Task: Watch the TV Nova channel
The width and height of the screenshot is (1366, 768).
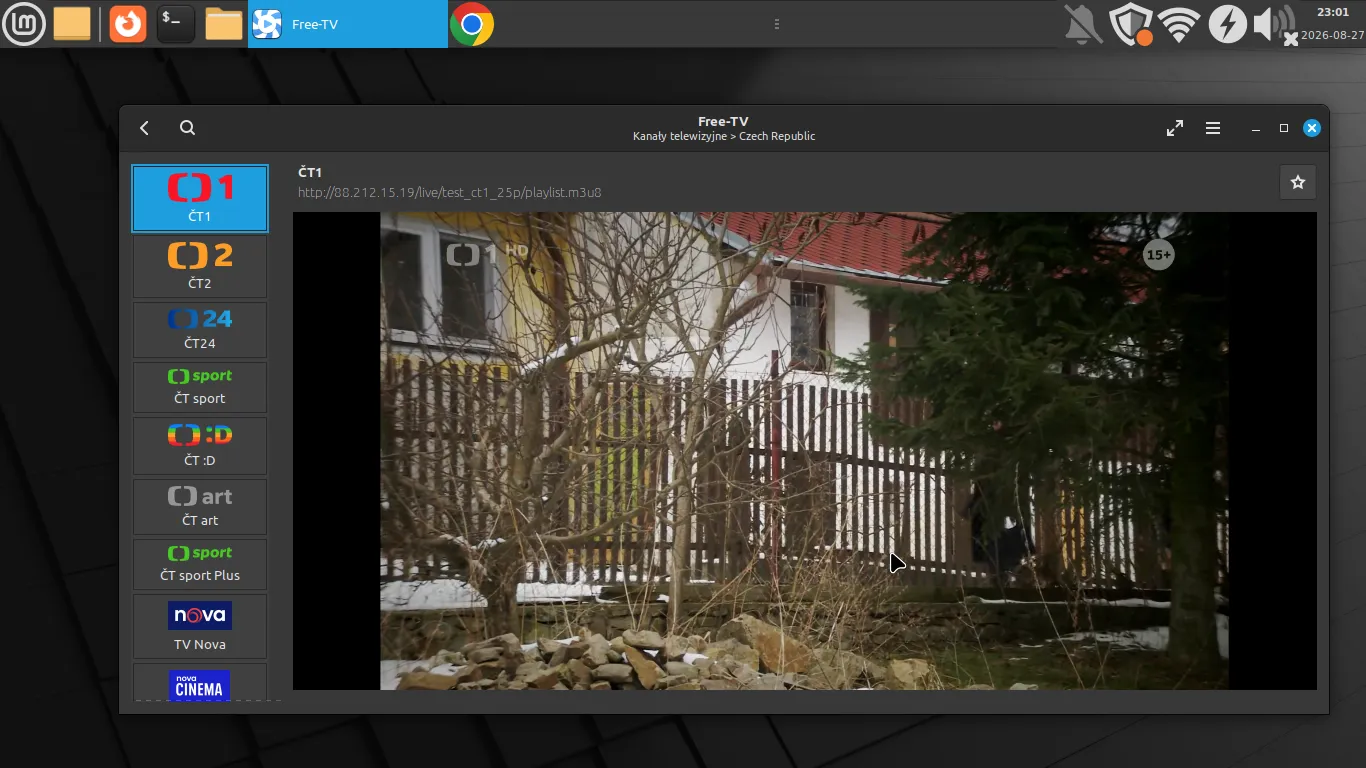Action: coord(200,627)
